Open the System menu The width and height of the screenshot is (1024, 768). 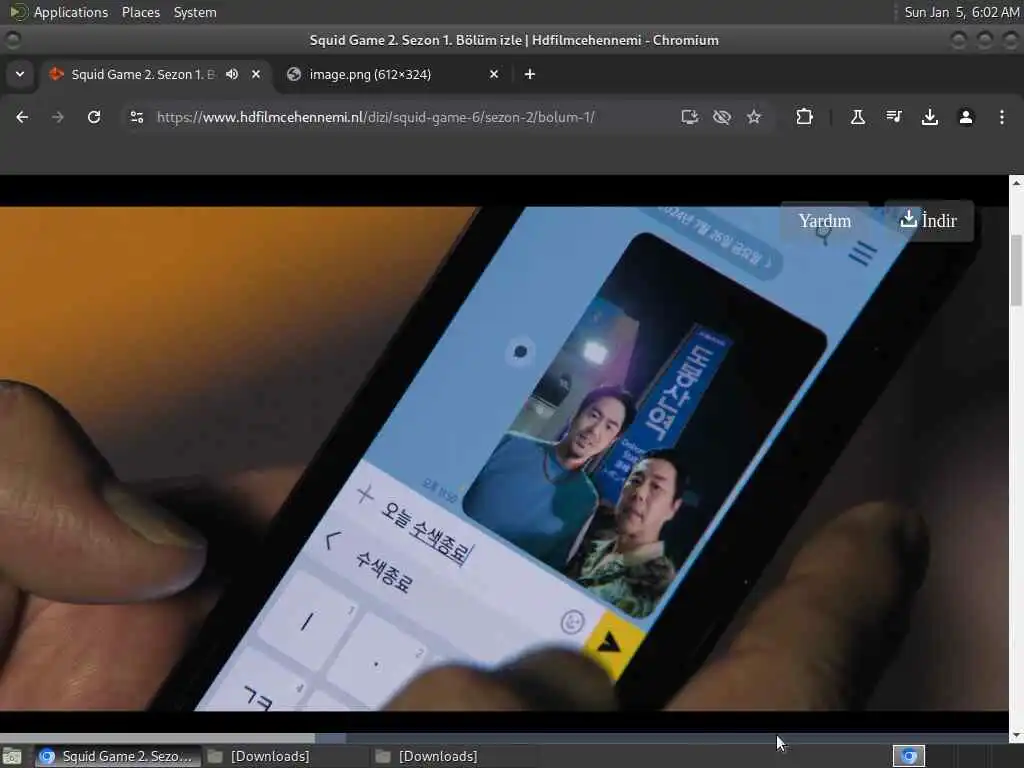point(195,12)
